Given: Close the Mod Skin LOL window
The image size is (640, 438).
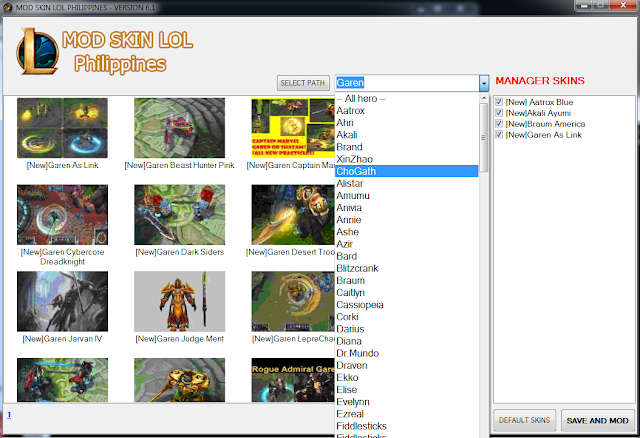Looking at the screenshot, I should [x=623, y=5].
